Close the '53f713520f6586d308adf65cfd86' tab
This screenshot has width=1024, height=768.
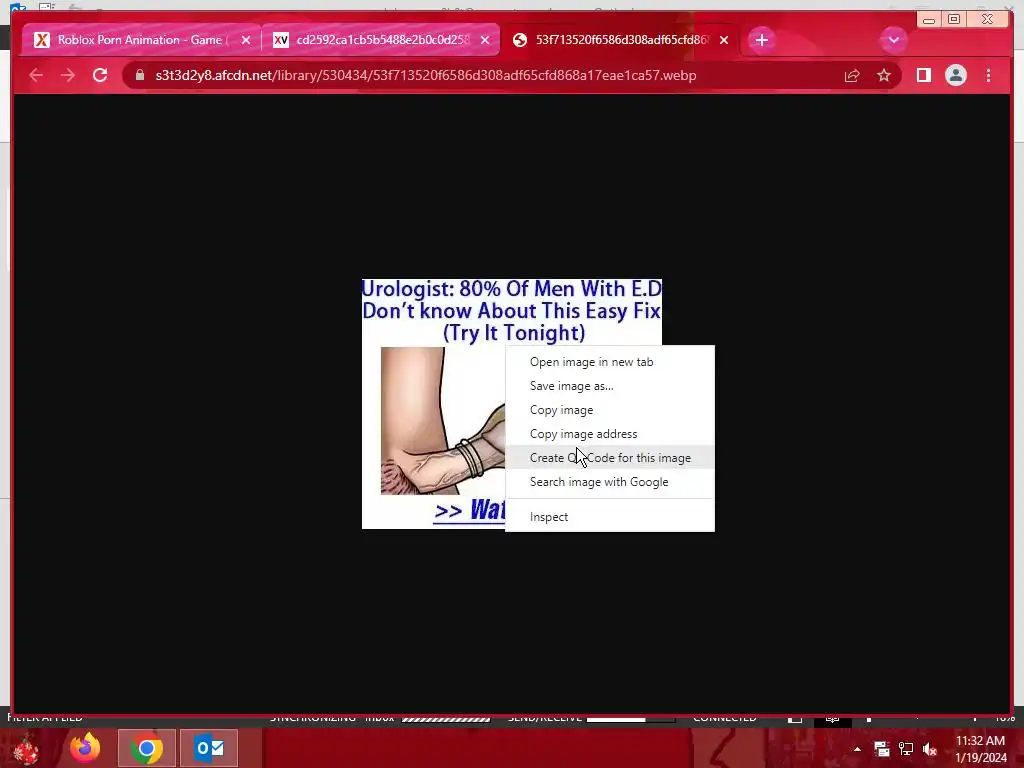point(724,40)
